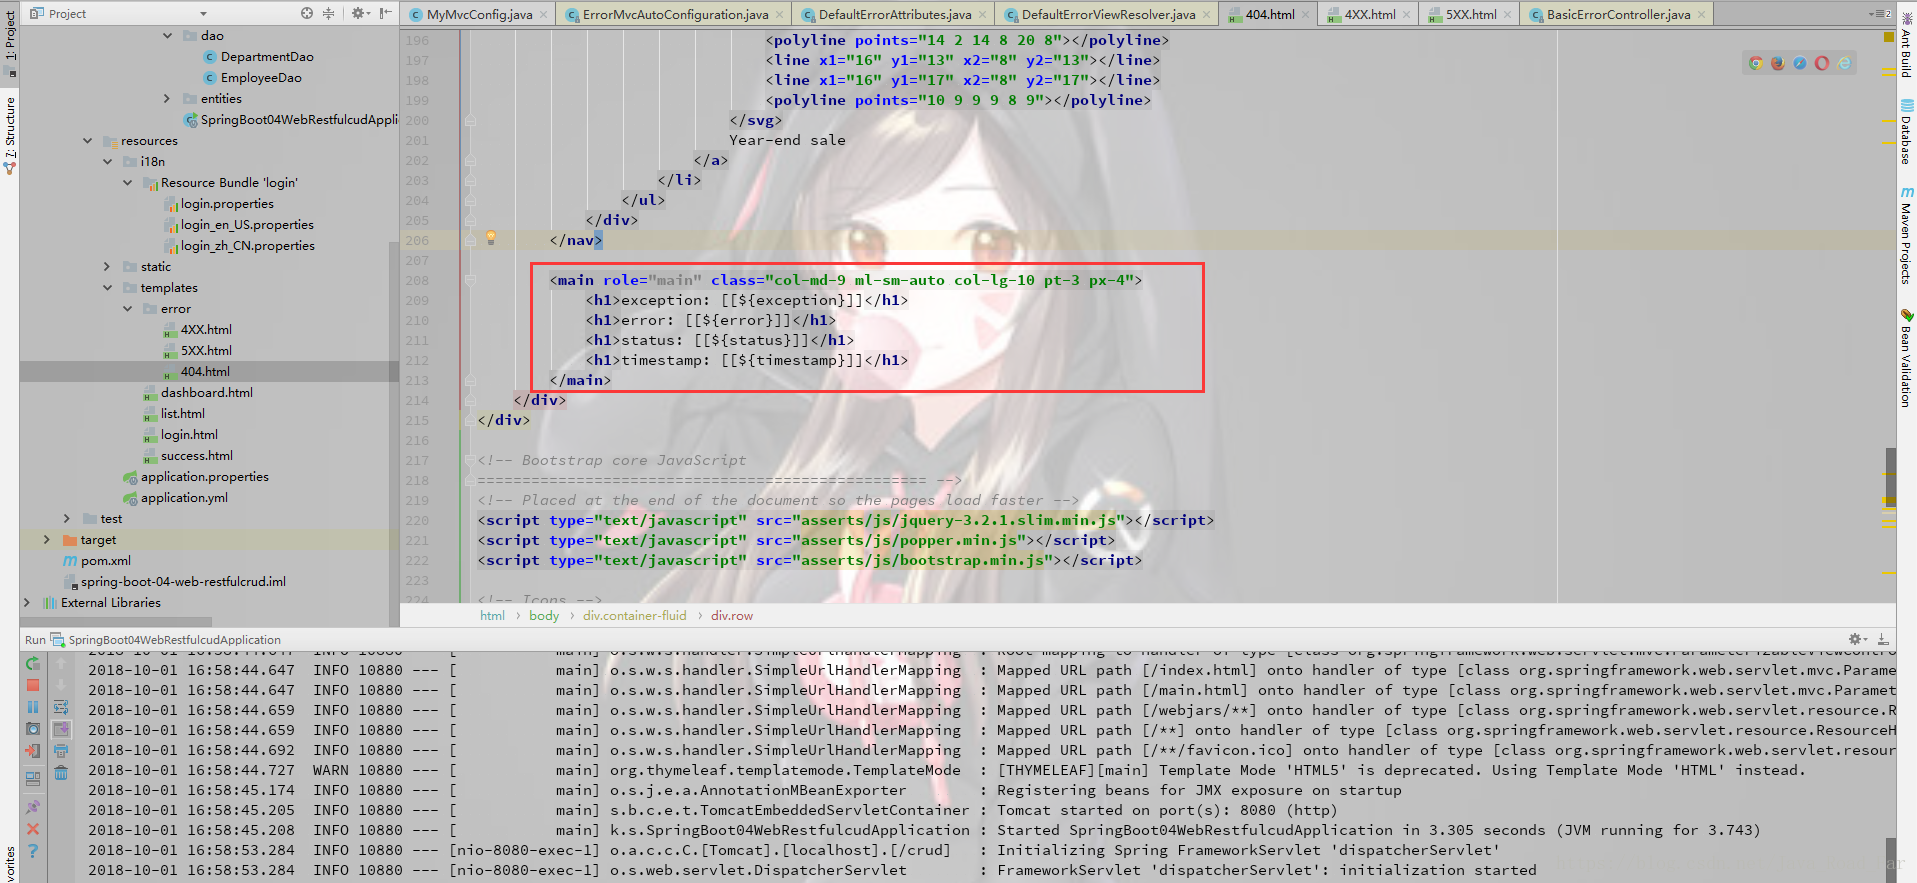1917x883 pixels.
Task: Open the Structure tool window
Action: 10,136
